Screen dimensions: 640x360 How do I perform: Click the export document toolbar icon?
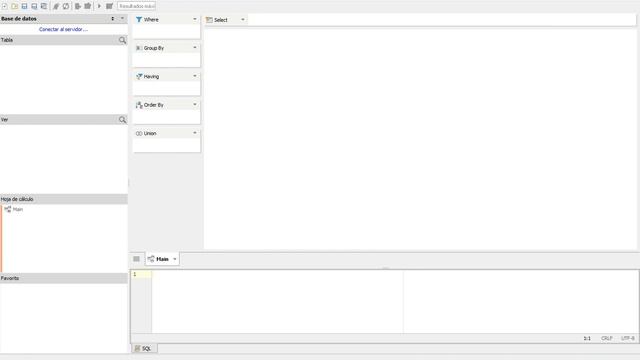pos(78,6)
